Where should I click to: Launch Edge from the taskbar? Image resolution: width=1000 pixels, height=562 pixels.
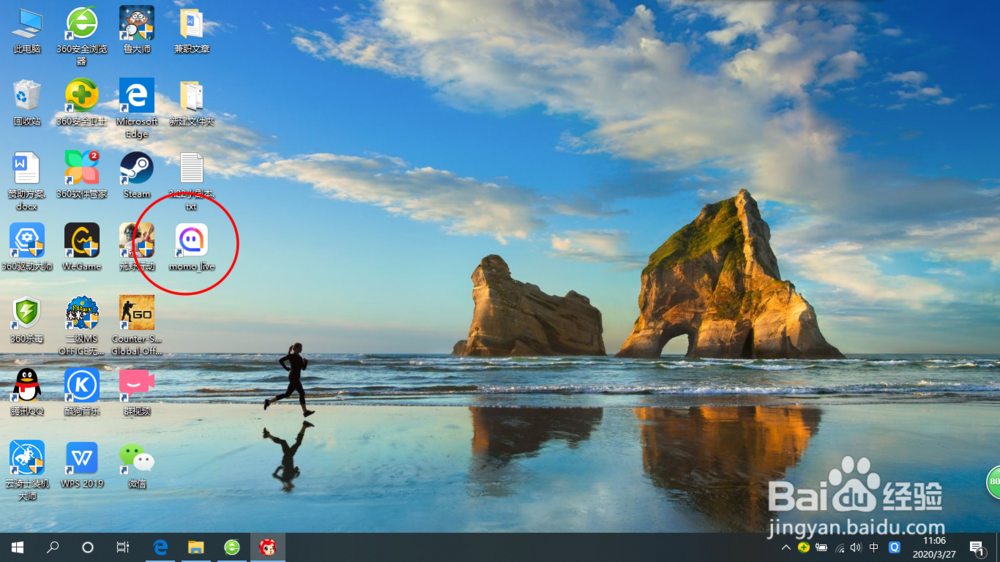click(x=160, y=547)
